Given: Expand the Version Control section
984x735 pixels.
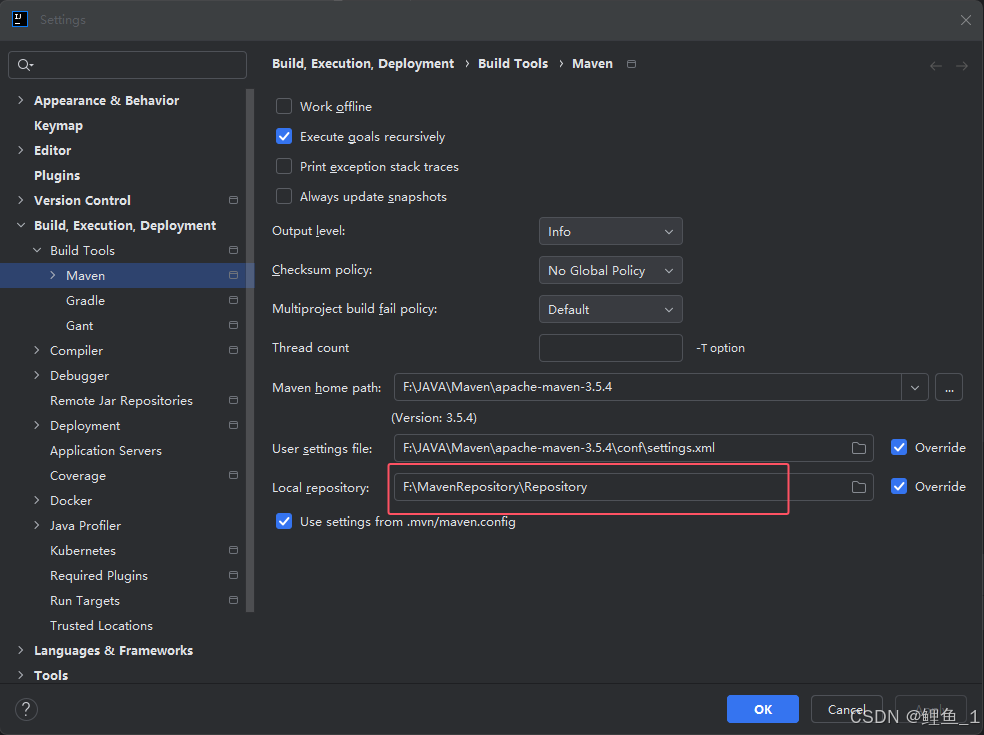Looking at the screenshot, I should [x=21, y=200].
